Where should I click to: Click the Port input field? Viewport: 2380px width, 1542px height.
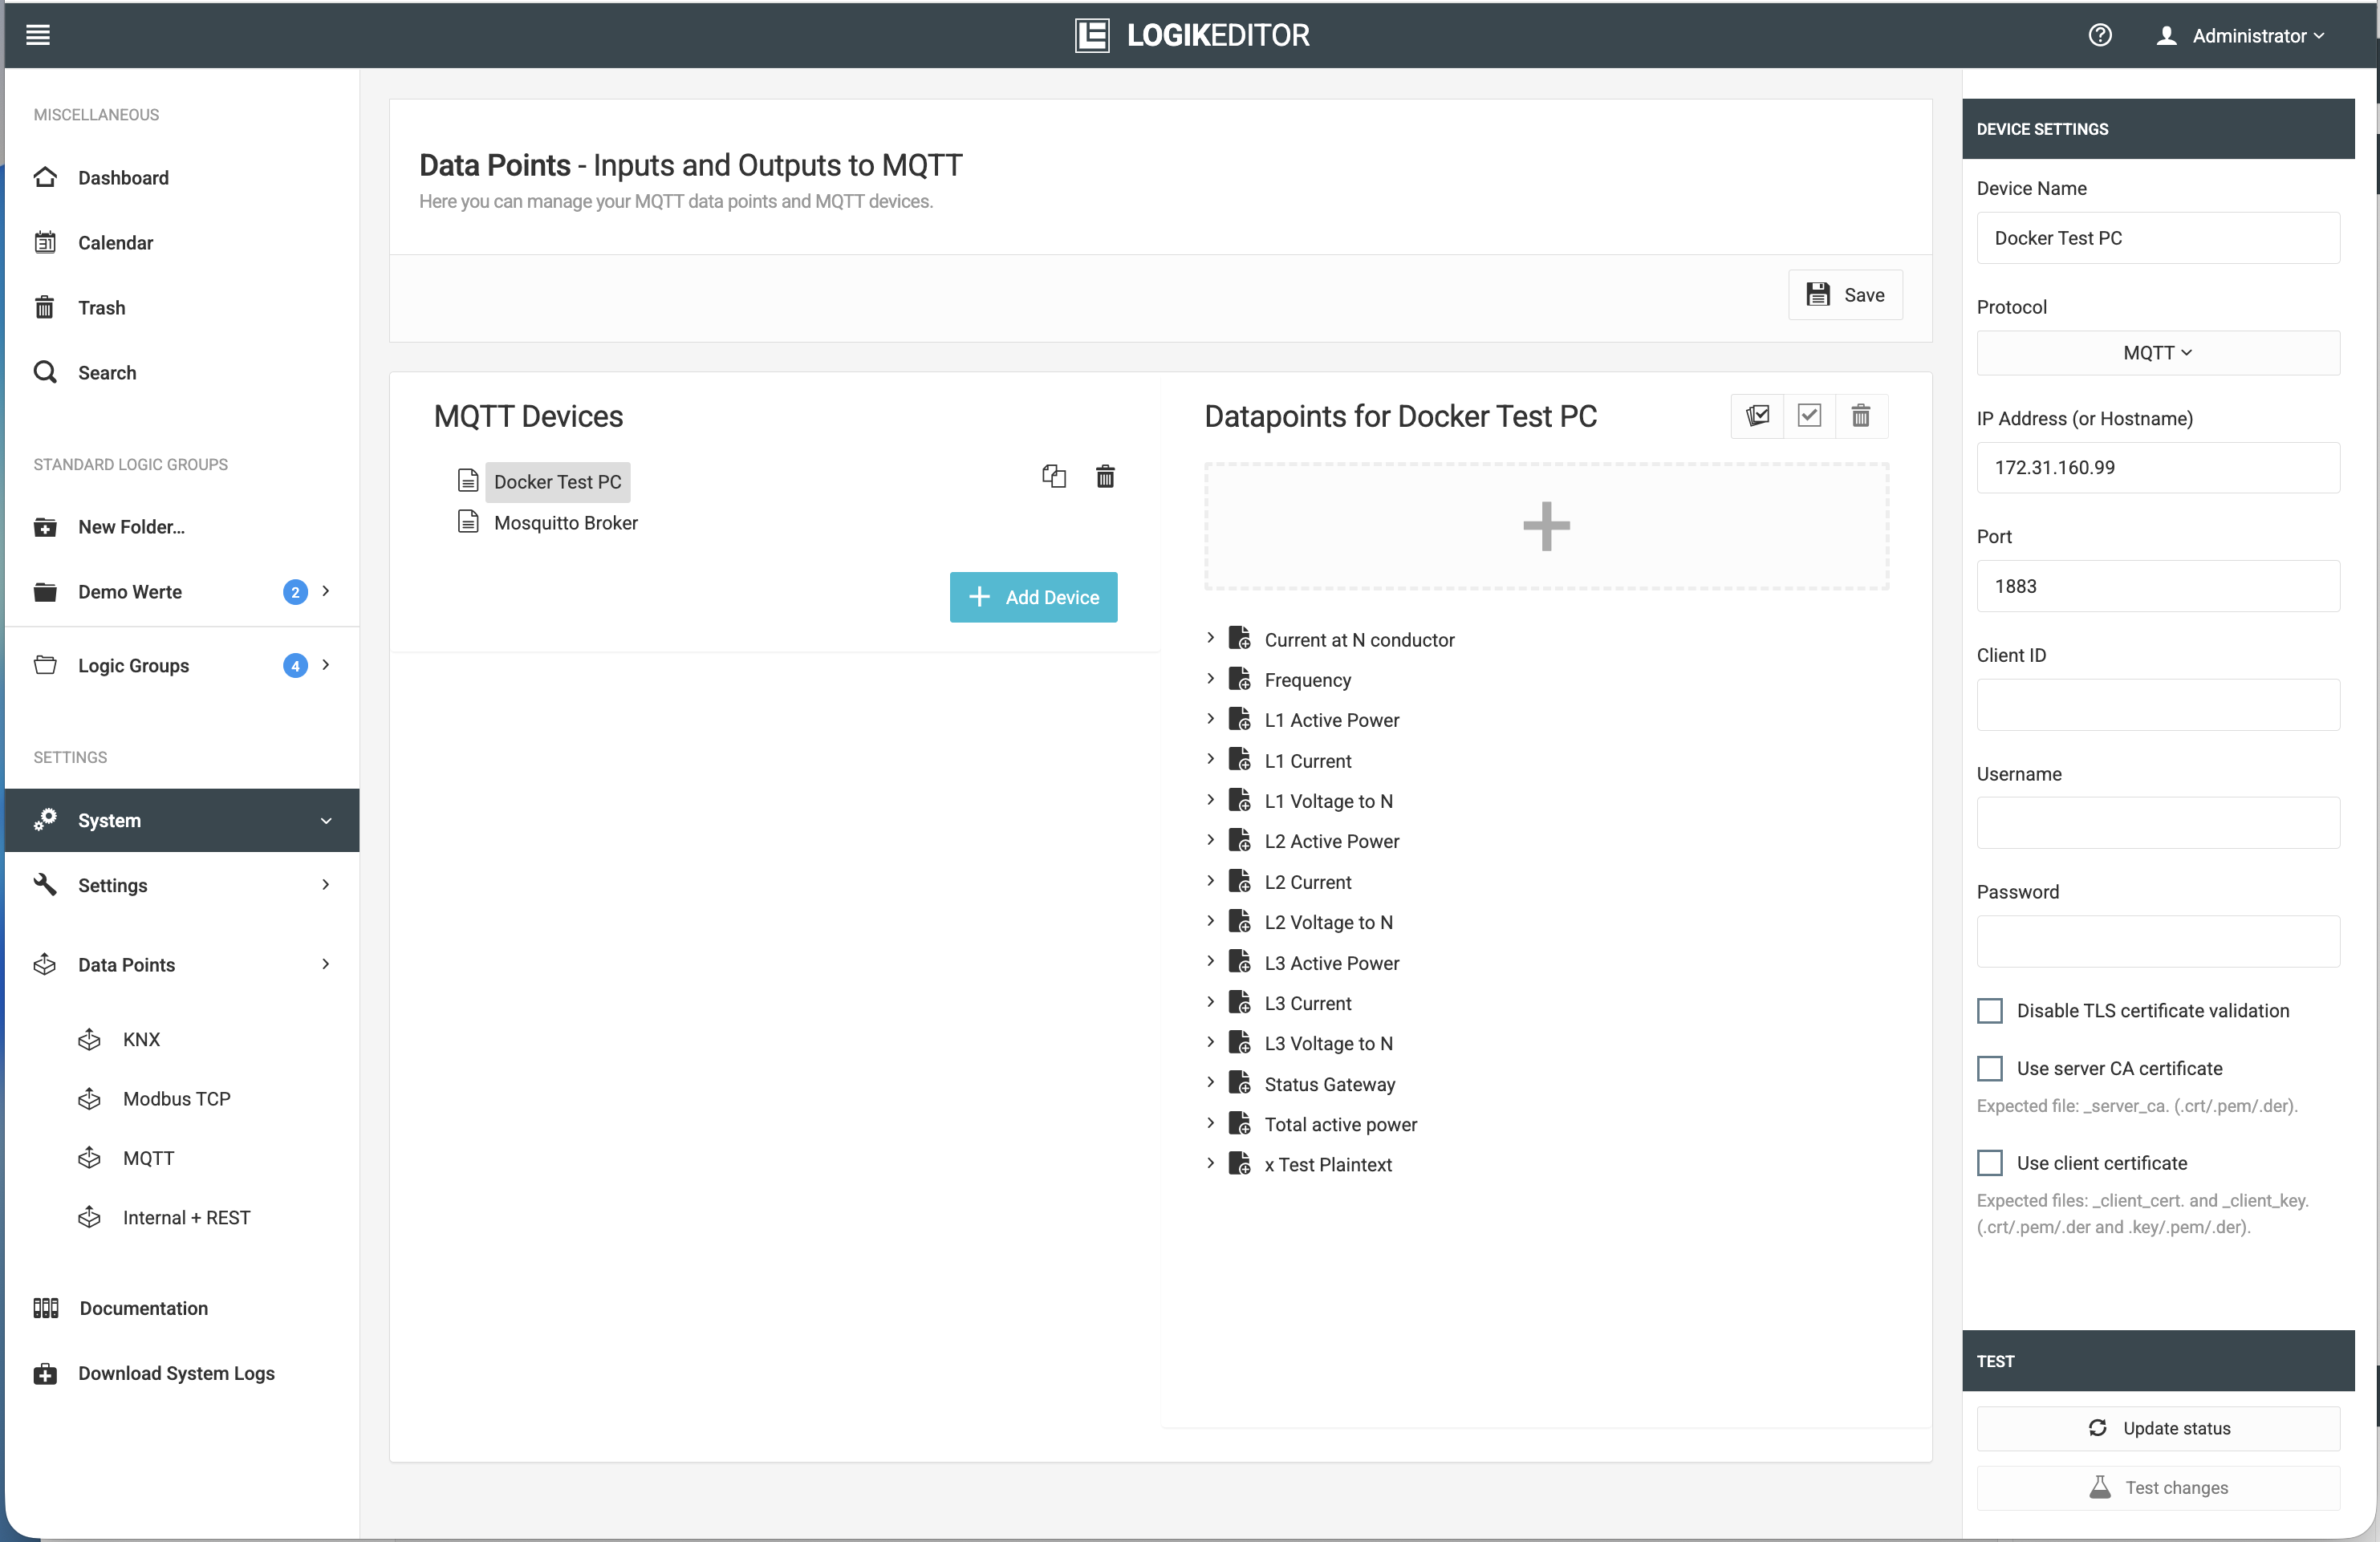point(2158,586)
